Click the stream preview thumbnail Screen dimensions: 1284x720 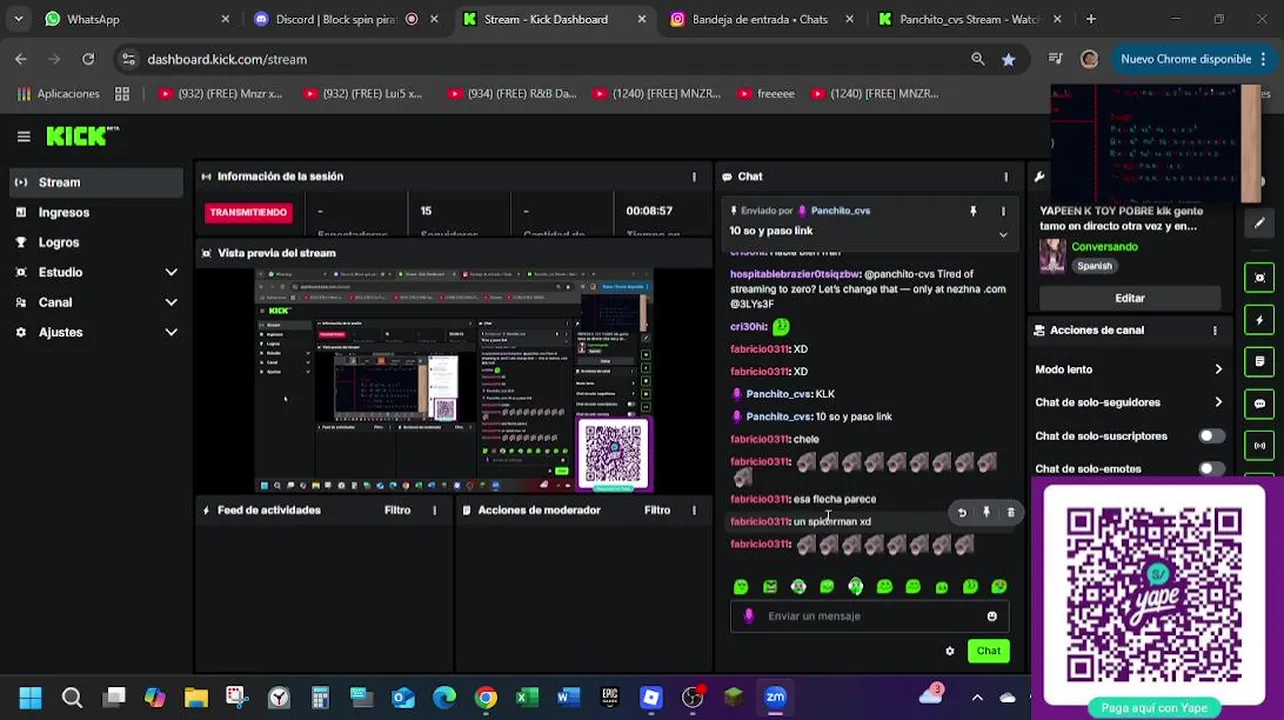pyautogui.click(x=453, y=380)
